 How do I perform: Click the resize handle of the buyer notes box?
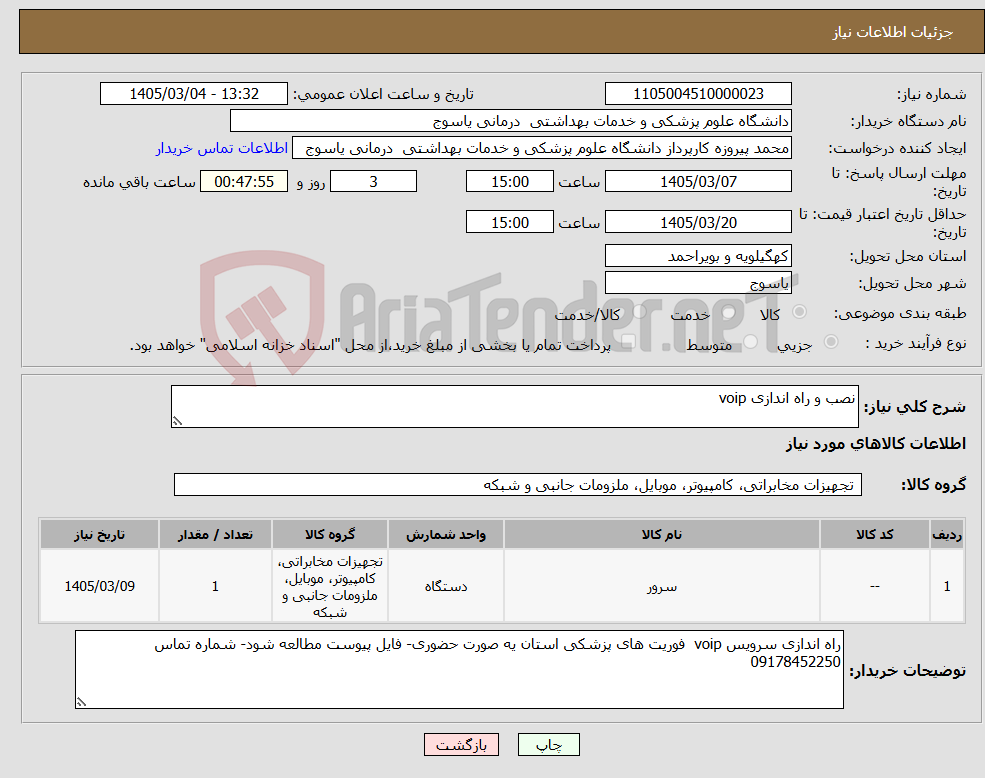pos(81,703)
